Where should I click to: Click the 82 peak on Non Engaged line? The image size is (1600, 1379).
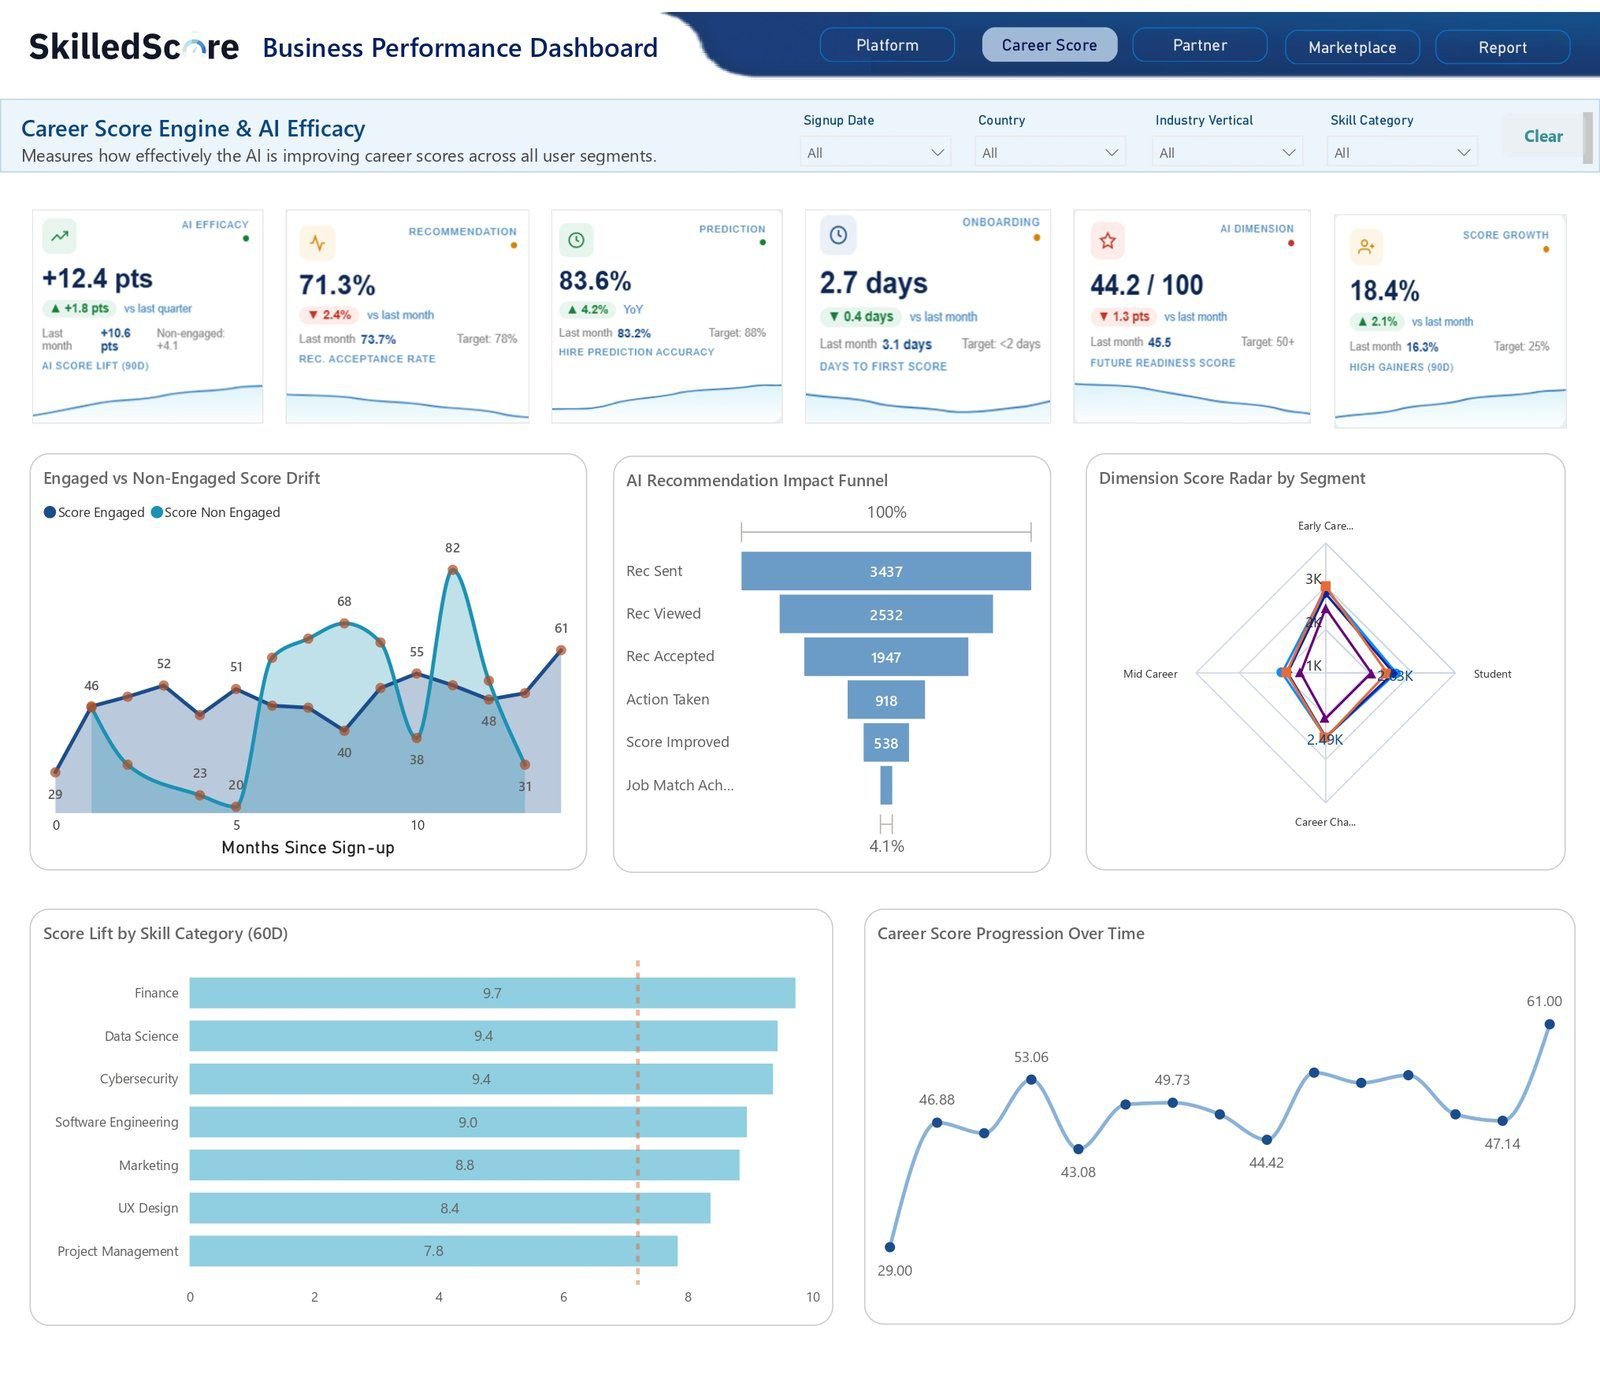click(x=453, y=570)
